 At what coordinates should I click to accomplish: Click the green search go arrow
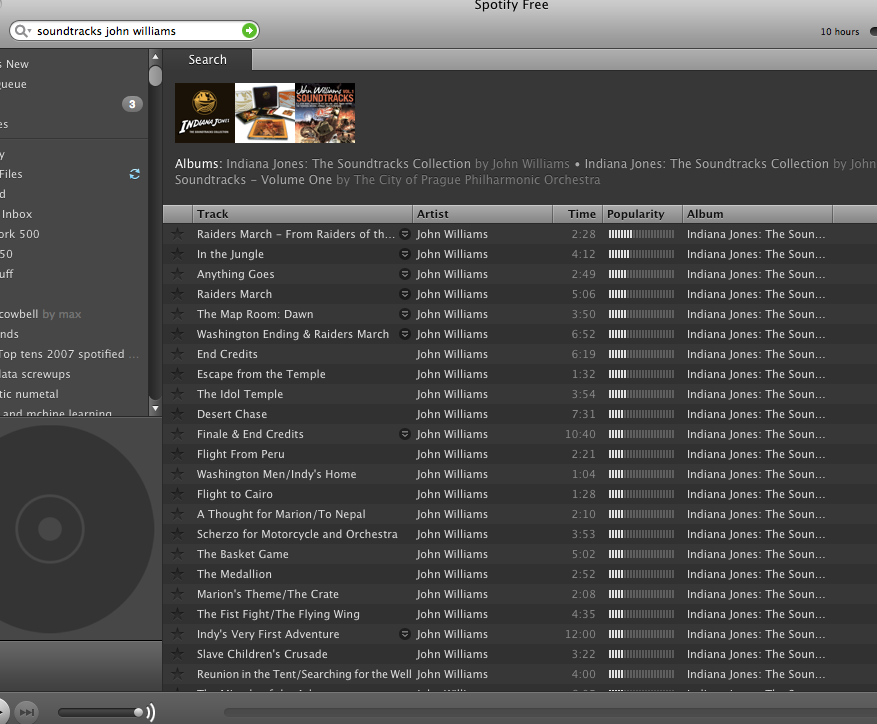coord(249,31)
